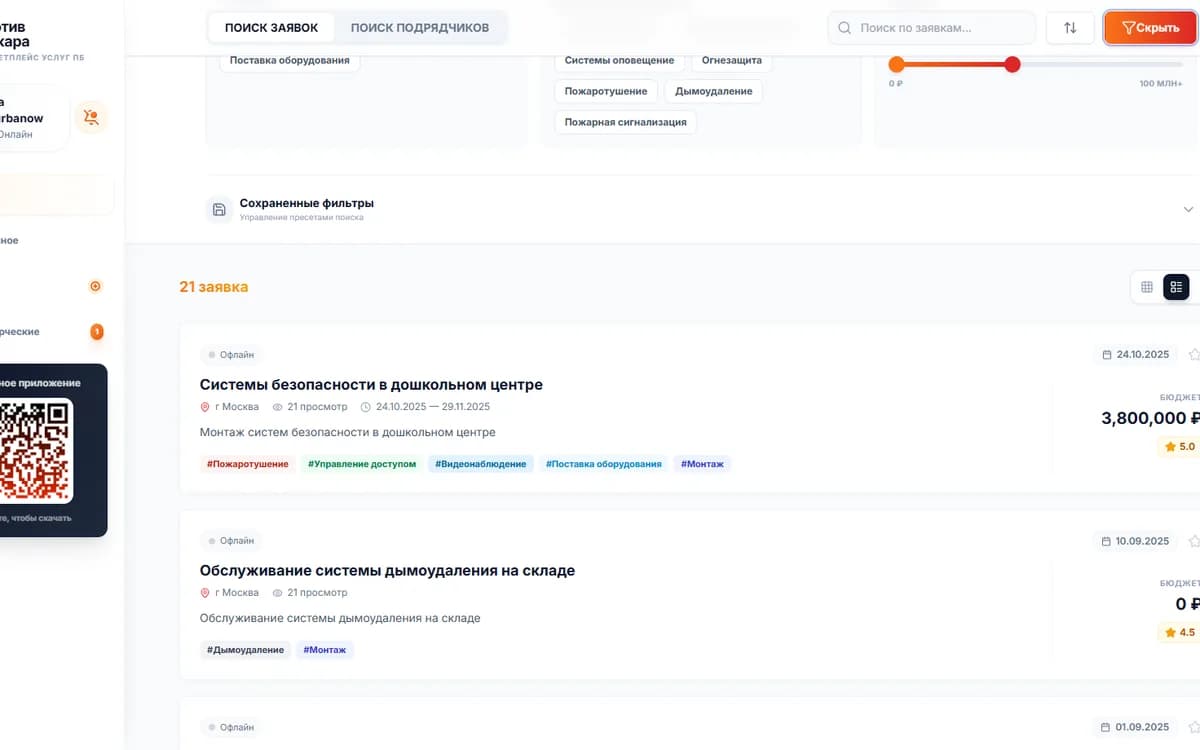Viewport: 1200px width, 750px height.
Task: Click #Дымоудаление tag on warehouse request
Action: tap(246, 650)
